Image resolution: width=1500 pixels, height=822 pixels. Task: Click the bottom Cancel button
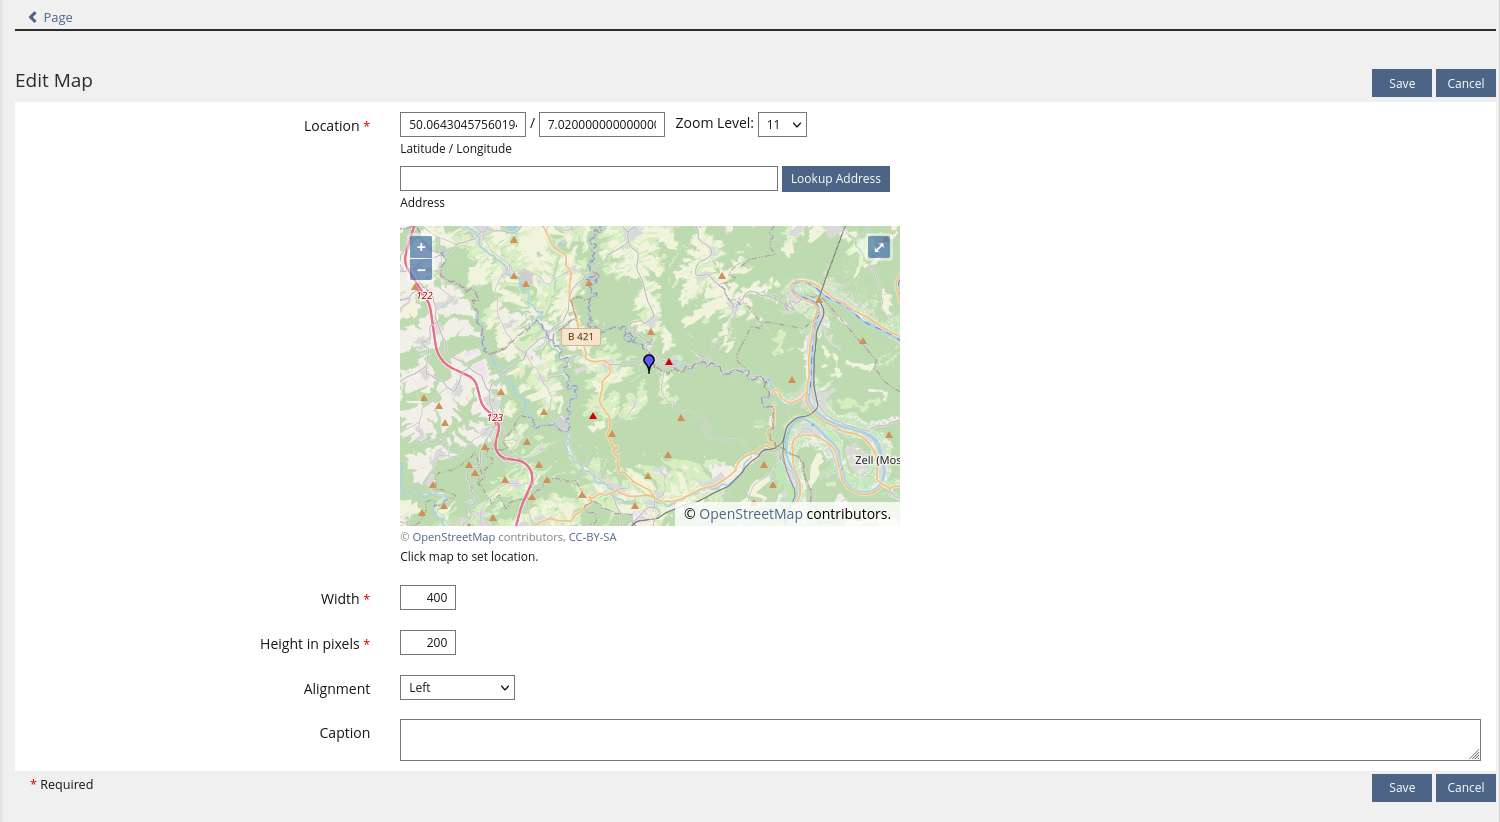click(x=1465, y=788)
